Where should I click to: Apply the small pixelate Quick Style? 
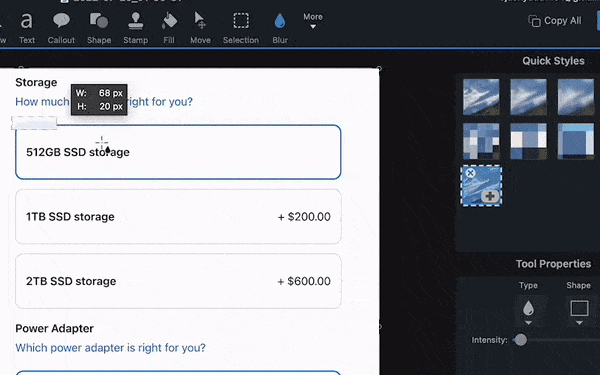tap(481, 141)
